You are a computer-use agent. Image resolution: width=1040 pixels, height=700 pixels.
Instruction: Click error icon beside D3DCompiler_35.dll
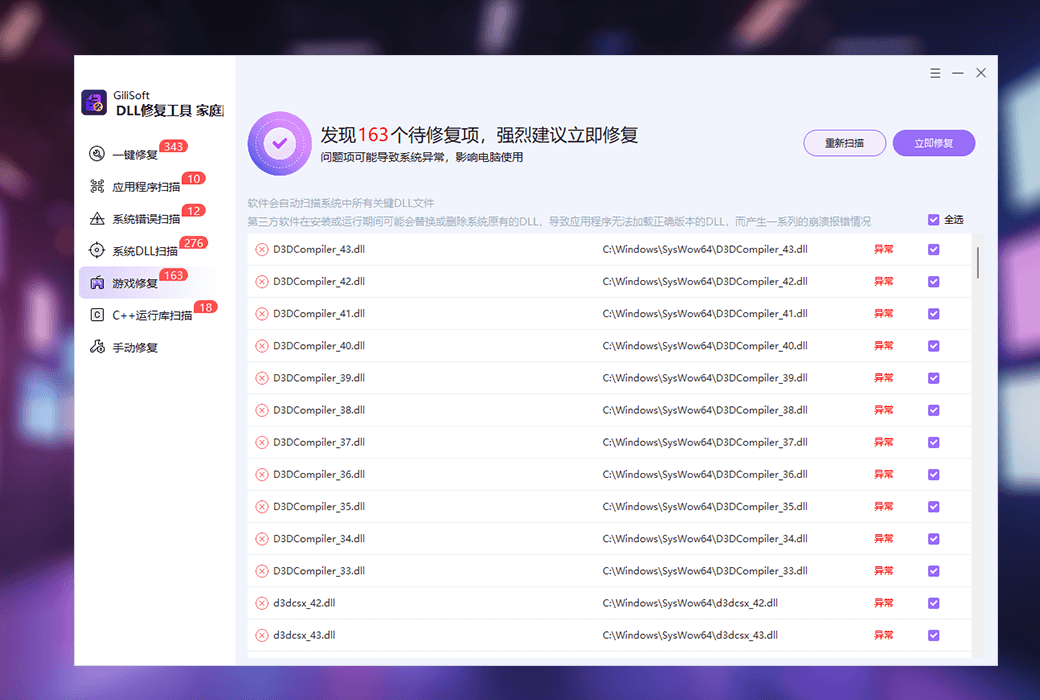[262, 507]
